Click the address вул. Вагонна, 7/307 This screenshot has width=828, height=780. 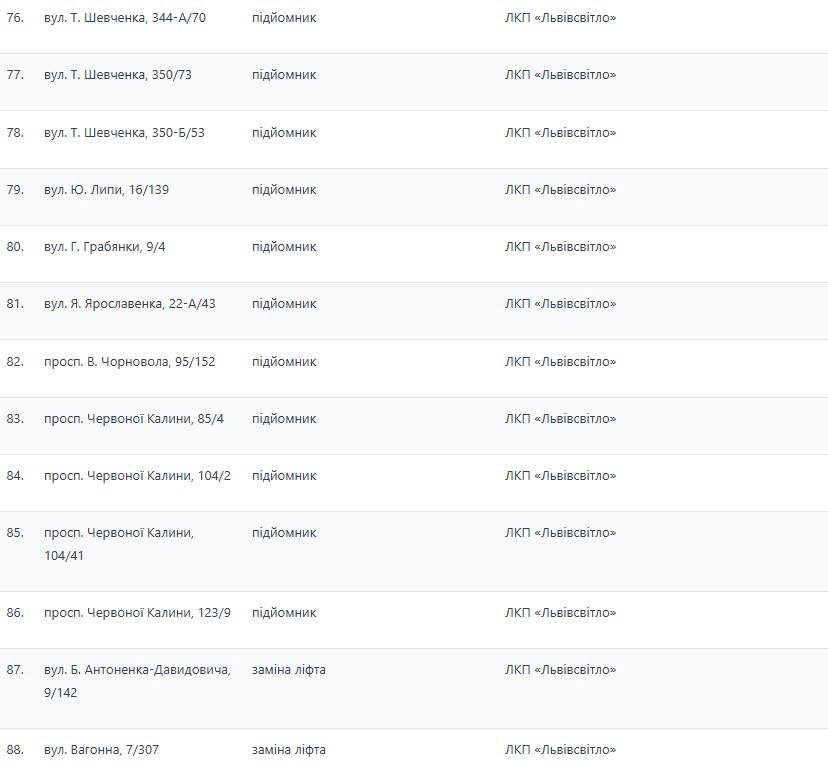(x=102, y=750)
